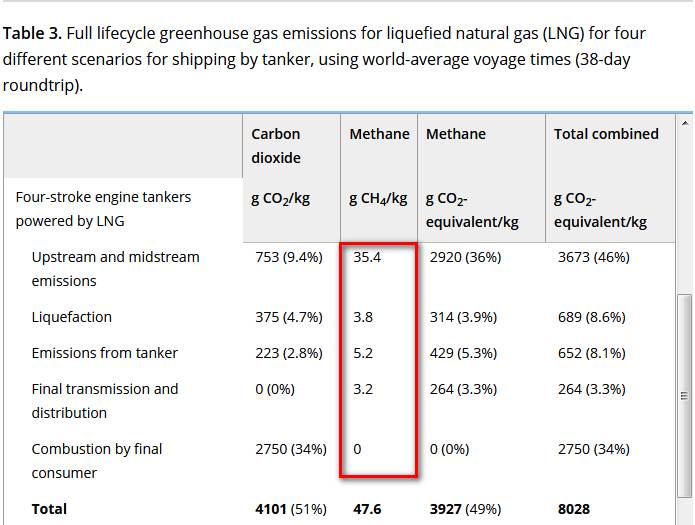Select the Upstream and midstream emissions row label
The width and height of the screenshot is (695, 525).
point(115,269)
